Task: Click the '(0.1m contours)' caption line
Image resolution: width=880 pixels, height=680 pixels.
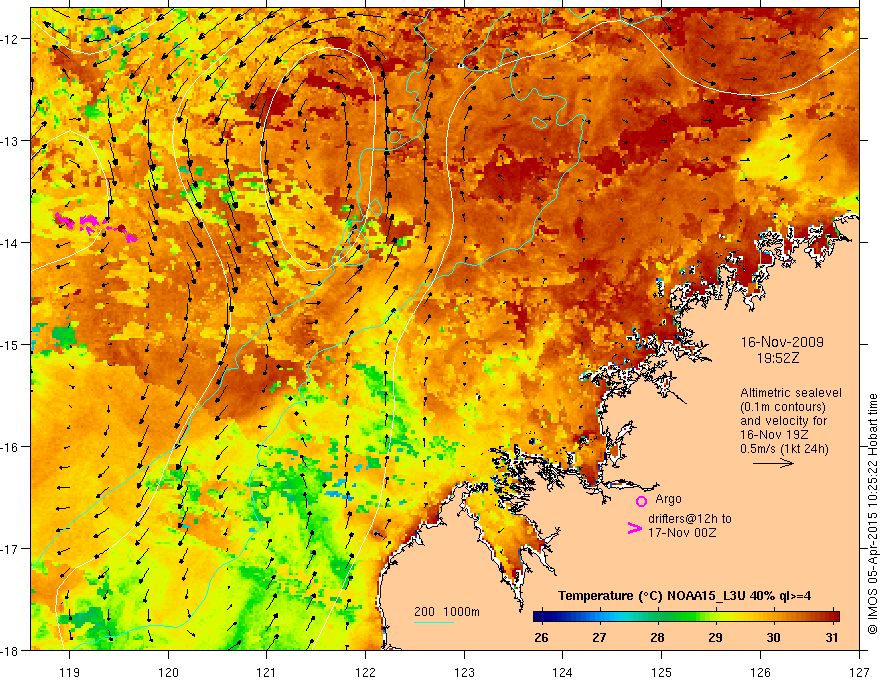Action: (783, 407)
